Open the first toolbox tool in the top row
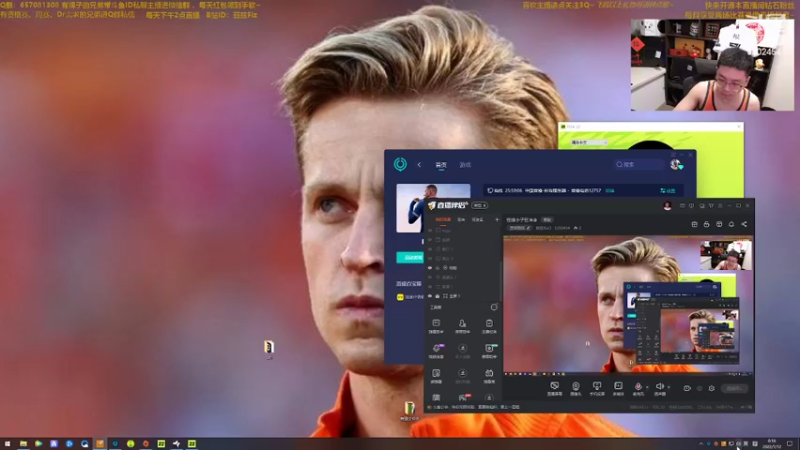The height and width of the screenshot is (450, 800). click(x=436, y=326)
